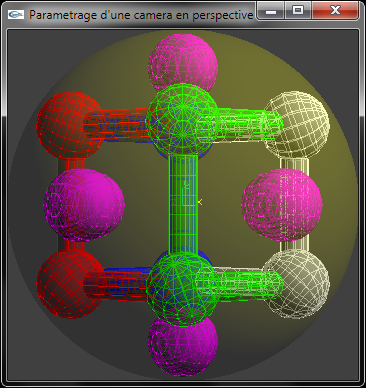Screen dimensions: 366x388
Task: Click the window title bar text
Action: [x=141, y=15]
